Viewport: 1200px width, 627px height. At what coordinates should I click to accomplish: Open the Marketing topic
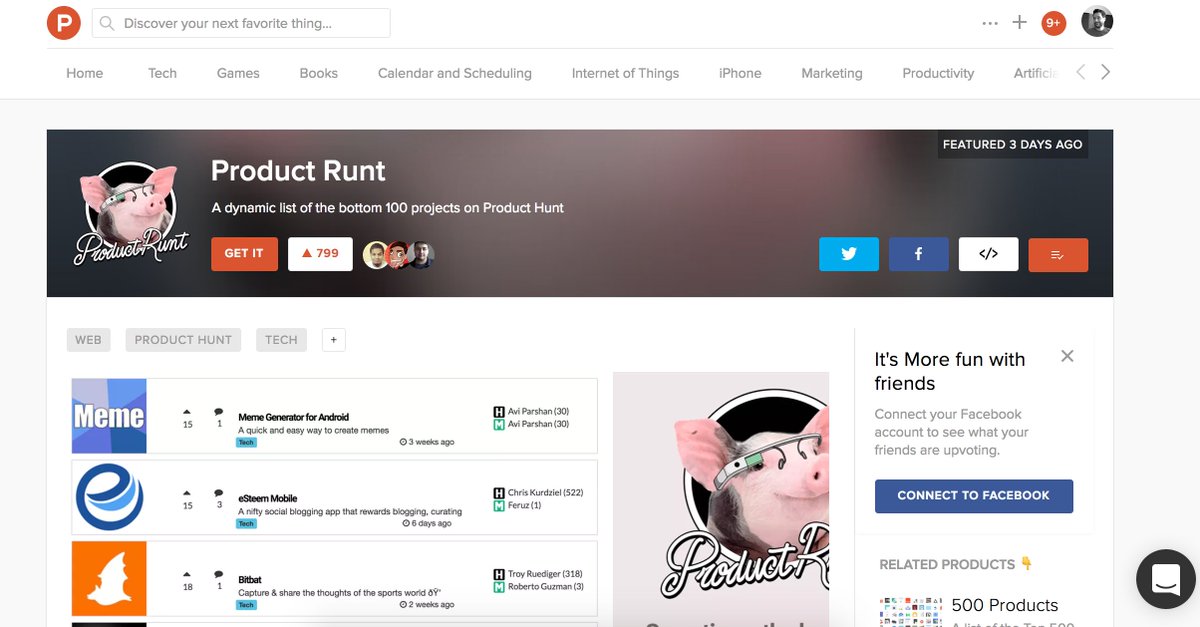[x=832, y=73]
